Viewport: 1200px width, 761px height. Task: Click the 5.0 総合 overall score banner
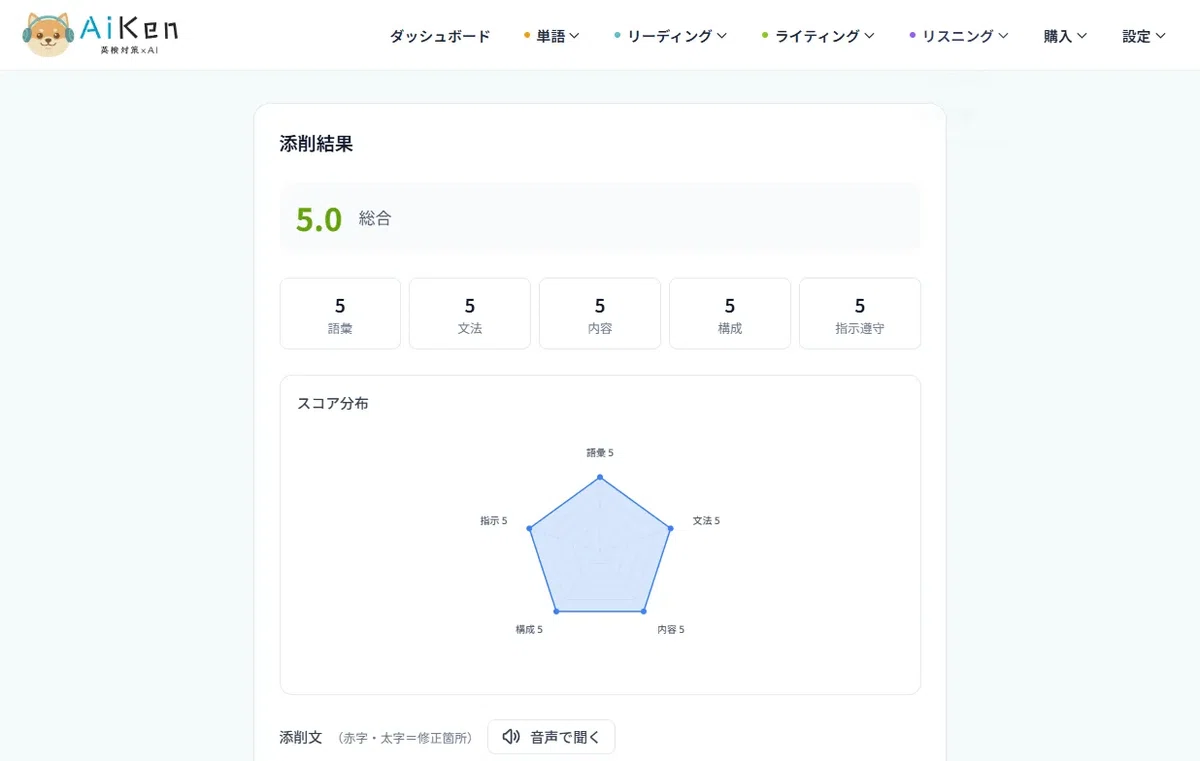[x=600, y=218]
